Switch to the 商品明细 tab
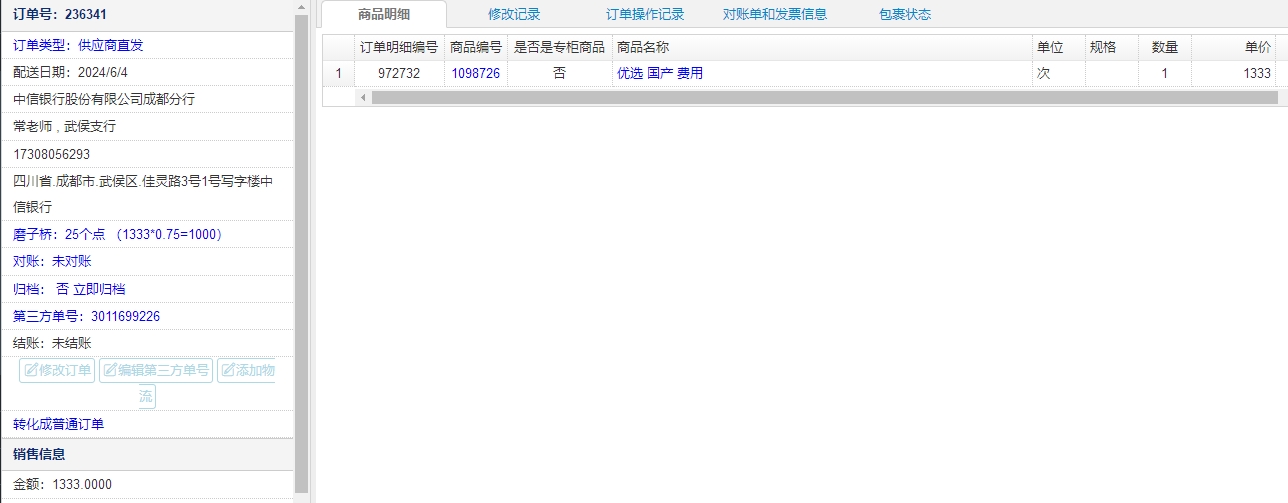1288x503 pixels. pyautogui.click(x=384, y=14)
